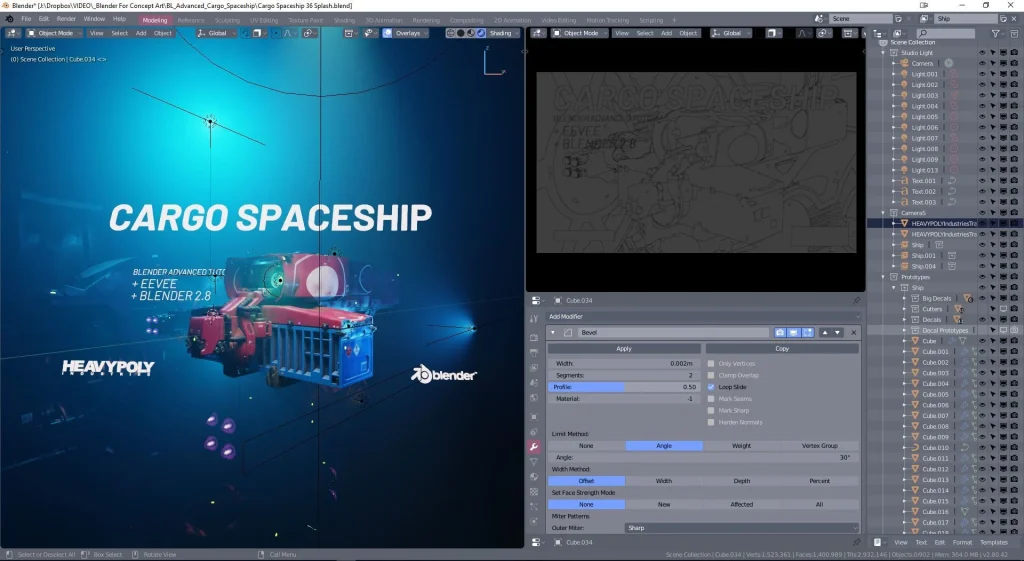Image resolution: width=1024 pixels, height=561 pixels.
Task: Enable Mark Sharp checkbox
Action: [711, 411]
